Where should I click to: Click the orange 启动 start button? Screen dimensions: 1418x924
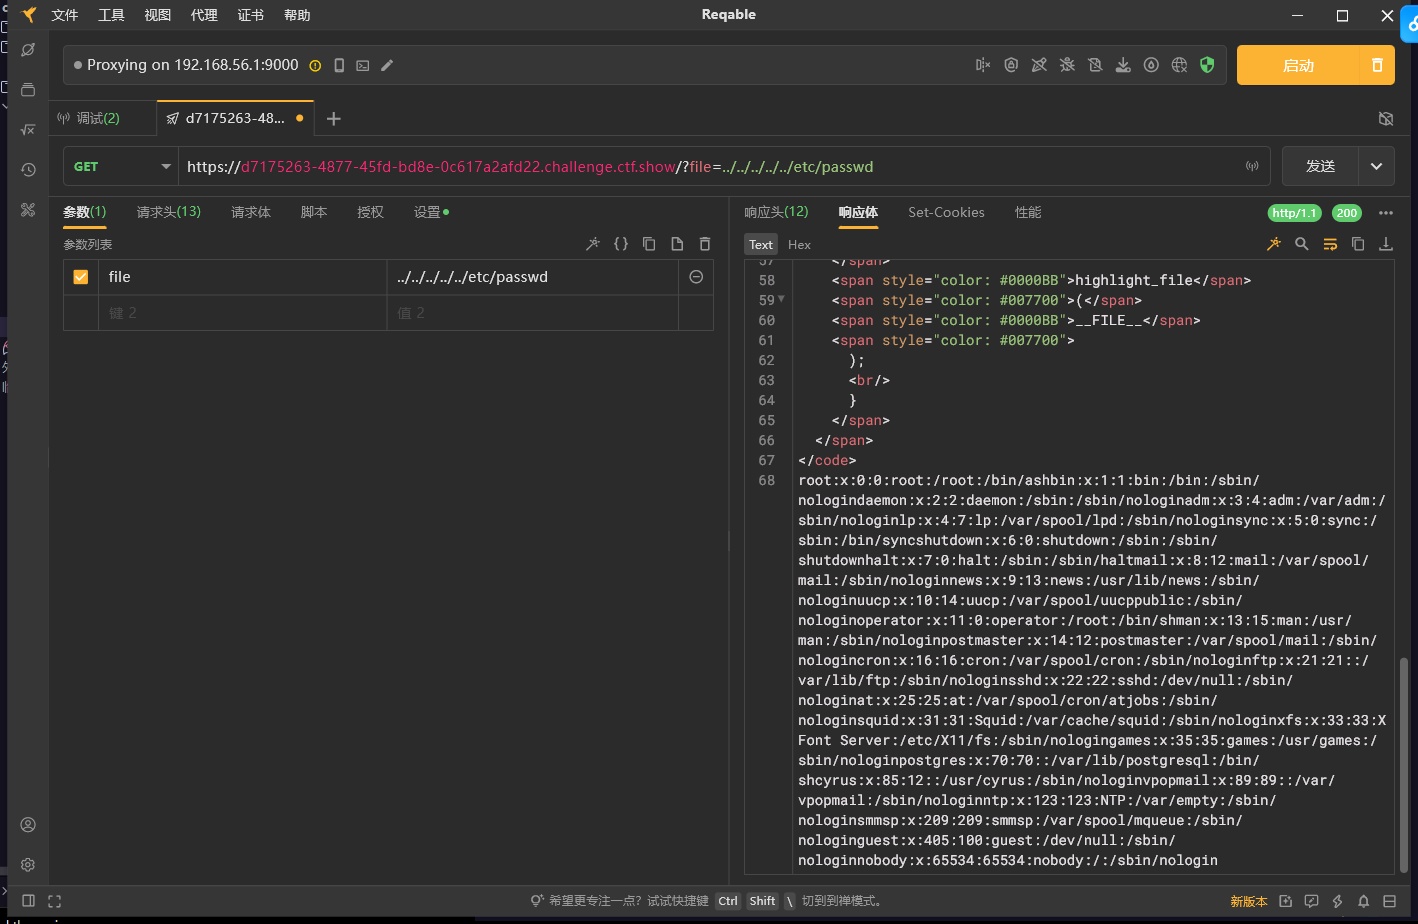click(1298, 65)
